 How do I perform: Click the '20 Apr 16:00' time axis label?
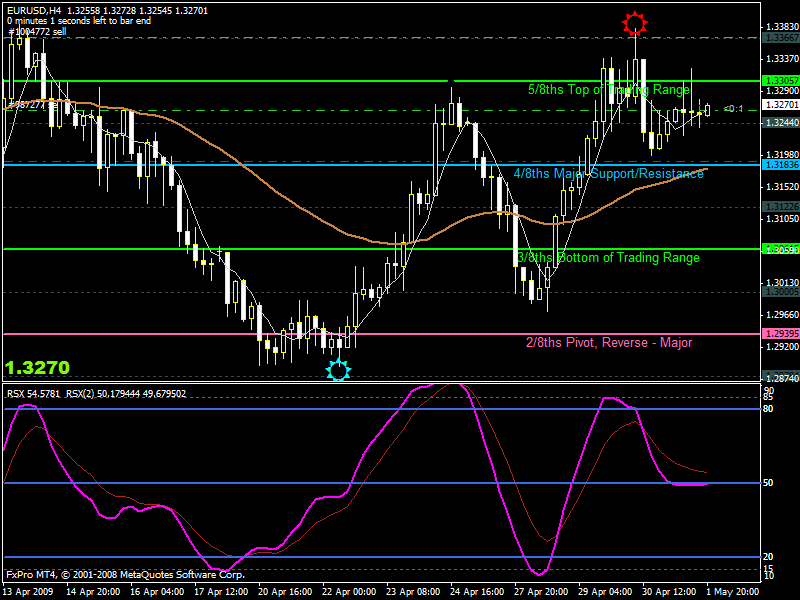pyautogui.click(x=285, y=592)
